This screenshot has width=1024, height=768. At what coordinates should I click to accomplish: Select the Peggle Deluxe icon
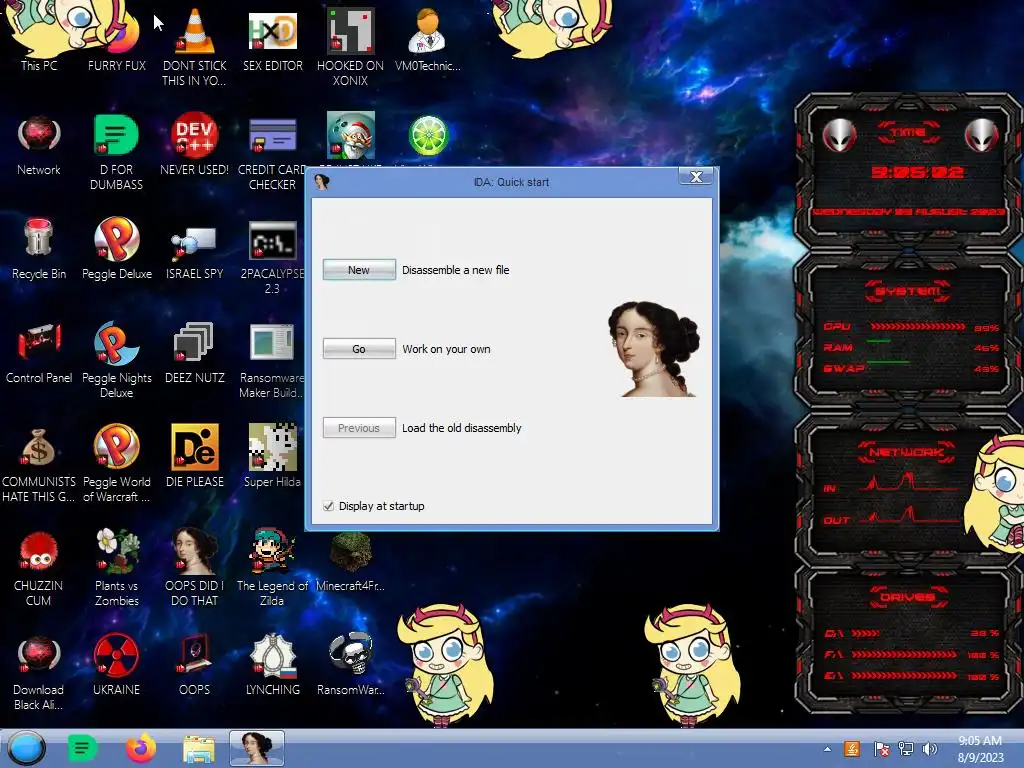pyautogui.click(x=117, y=248)
